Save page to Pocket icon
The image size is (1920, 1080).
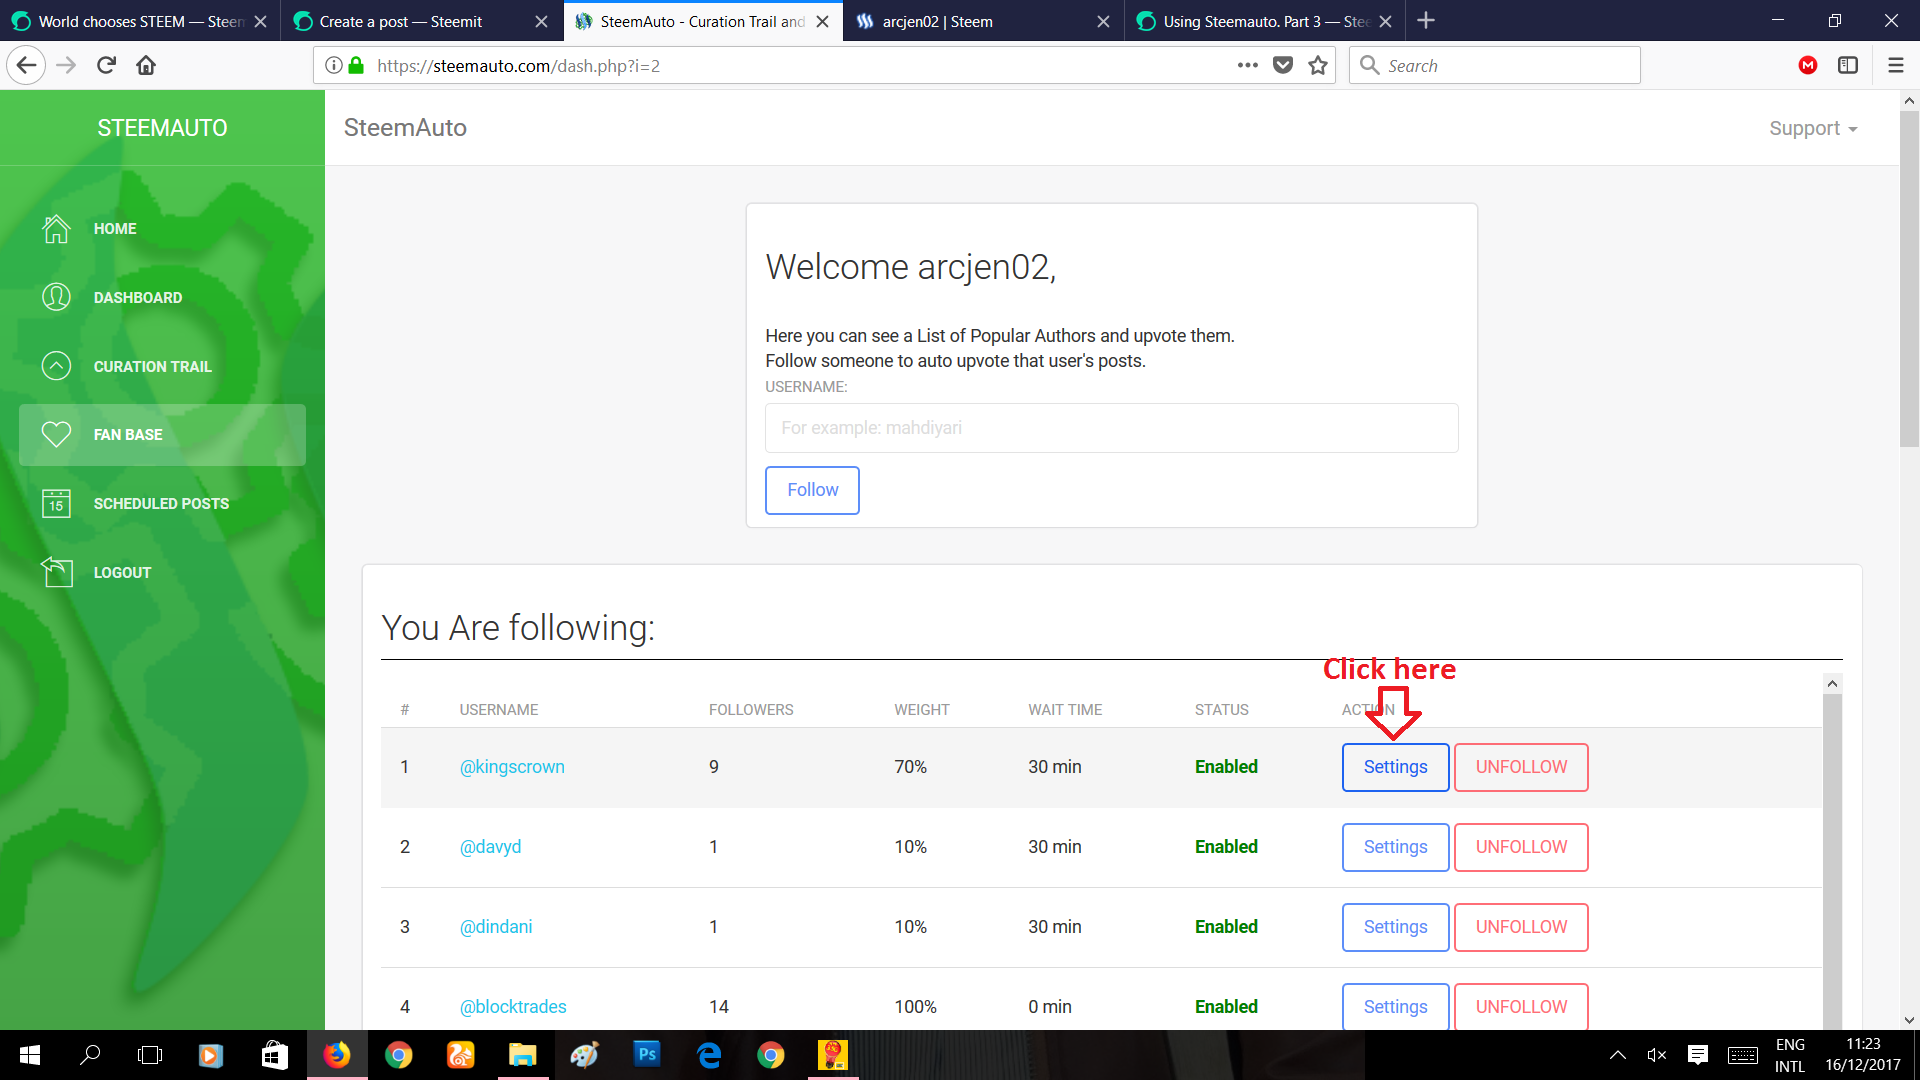pos(1283,66)
